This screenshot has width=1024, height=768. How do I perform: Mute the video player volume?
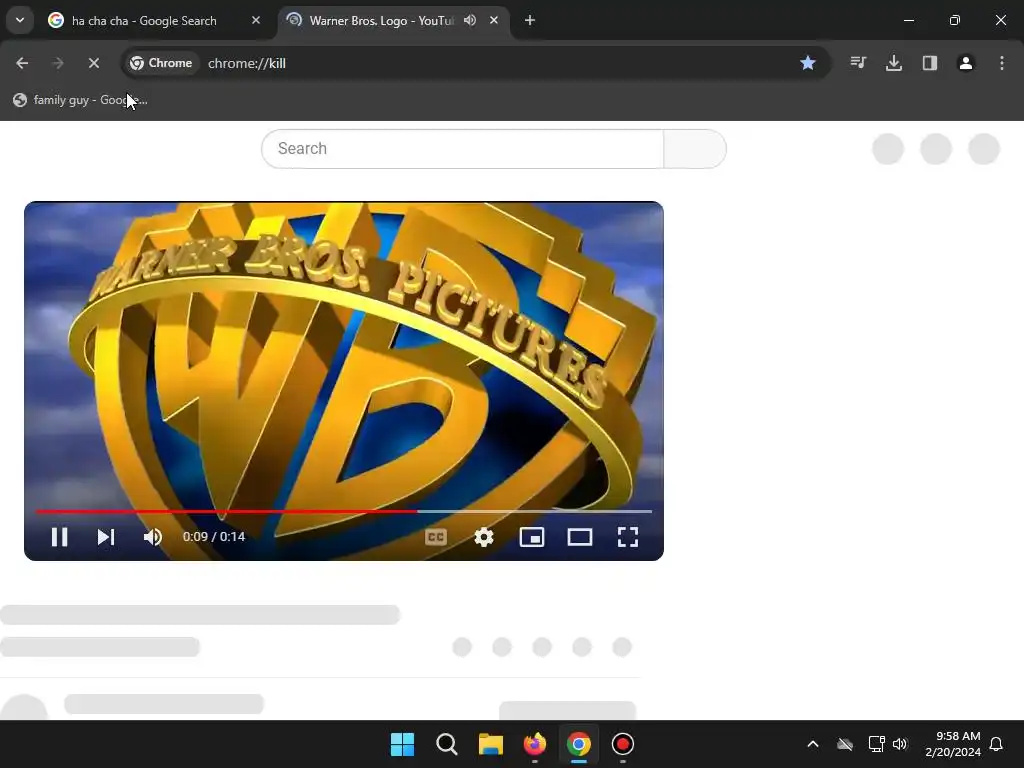pos(153,537)
